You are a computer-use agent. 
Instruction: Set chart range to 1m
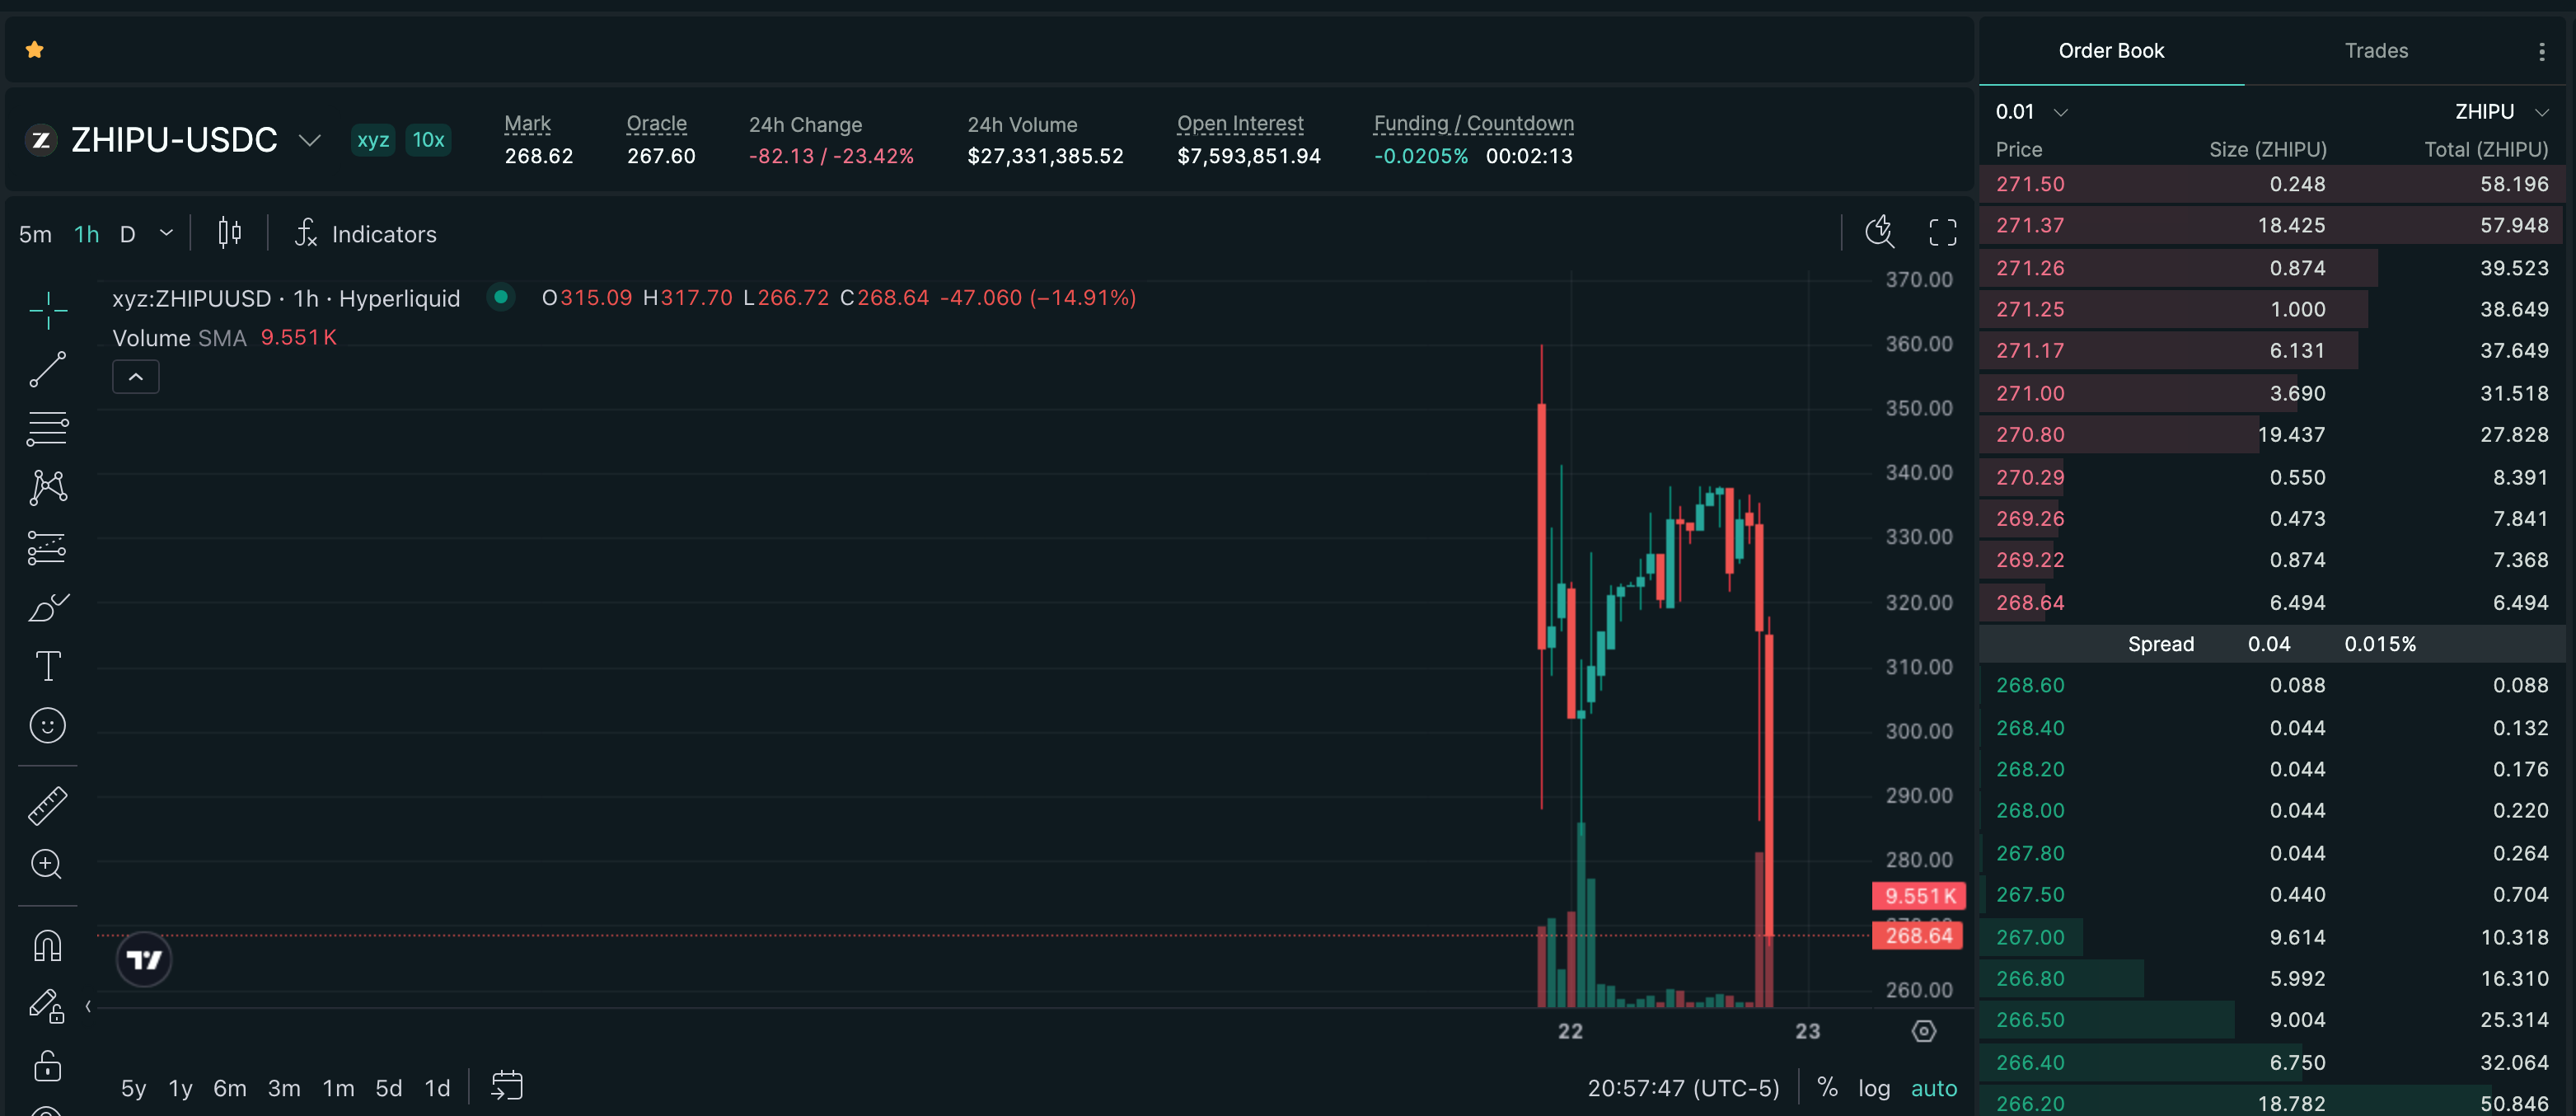(x=338, y=1088)
